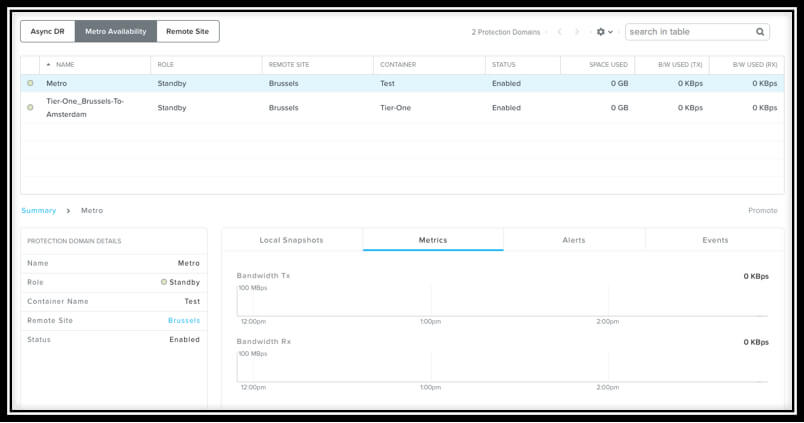
Task: Go to previous page arrow
Action: tap(559, 32)
